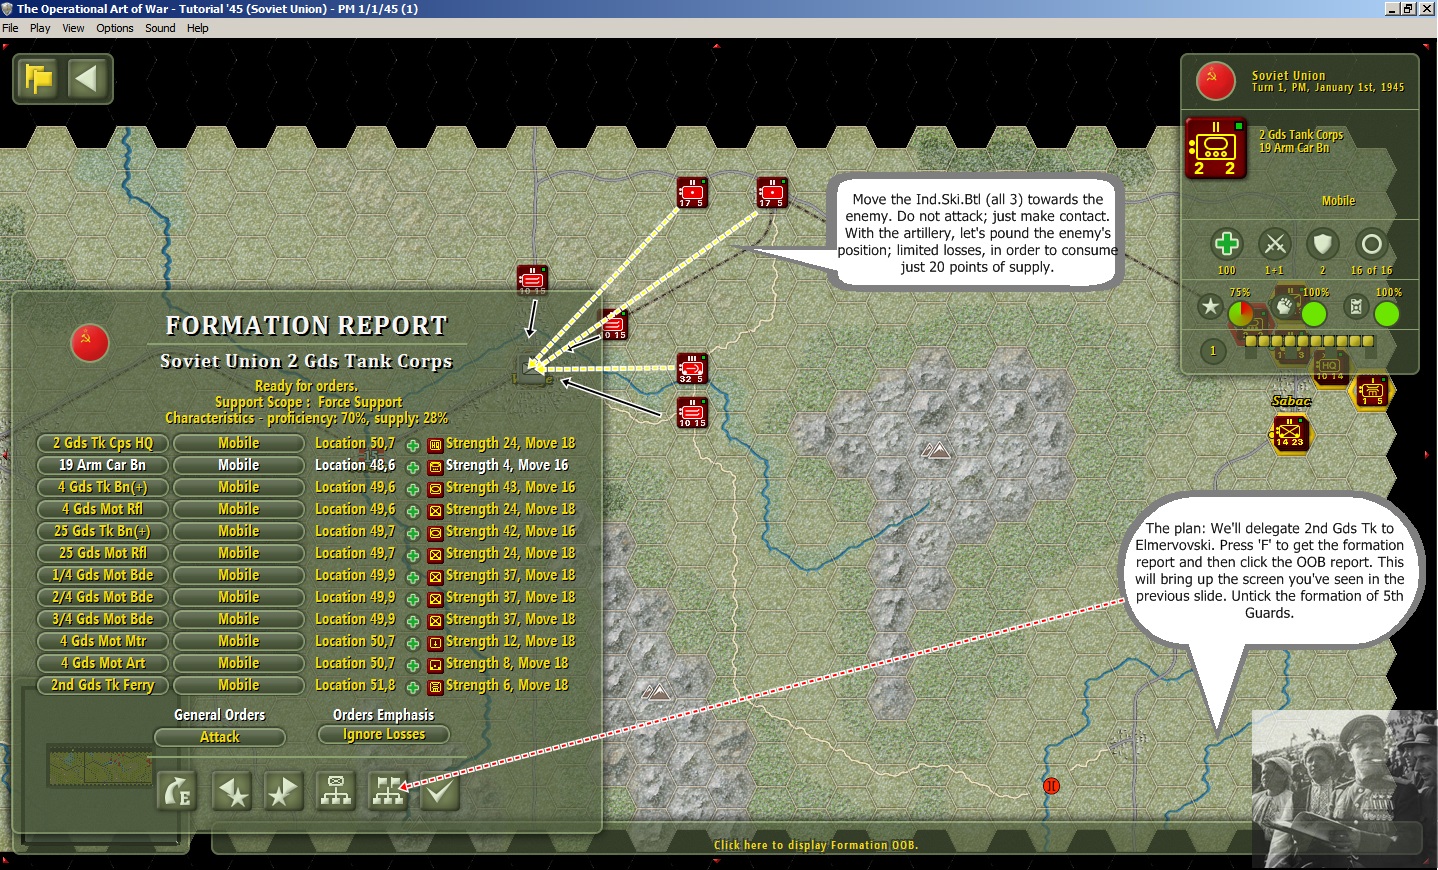
Task: Click the checkmark icon in Formation Report
Action: tap(439, 792)
